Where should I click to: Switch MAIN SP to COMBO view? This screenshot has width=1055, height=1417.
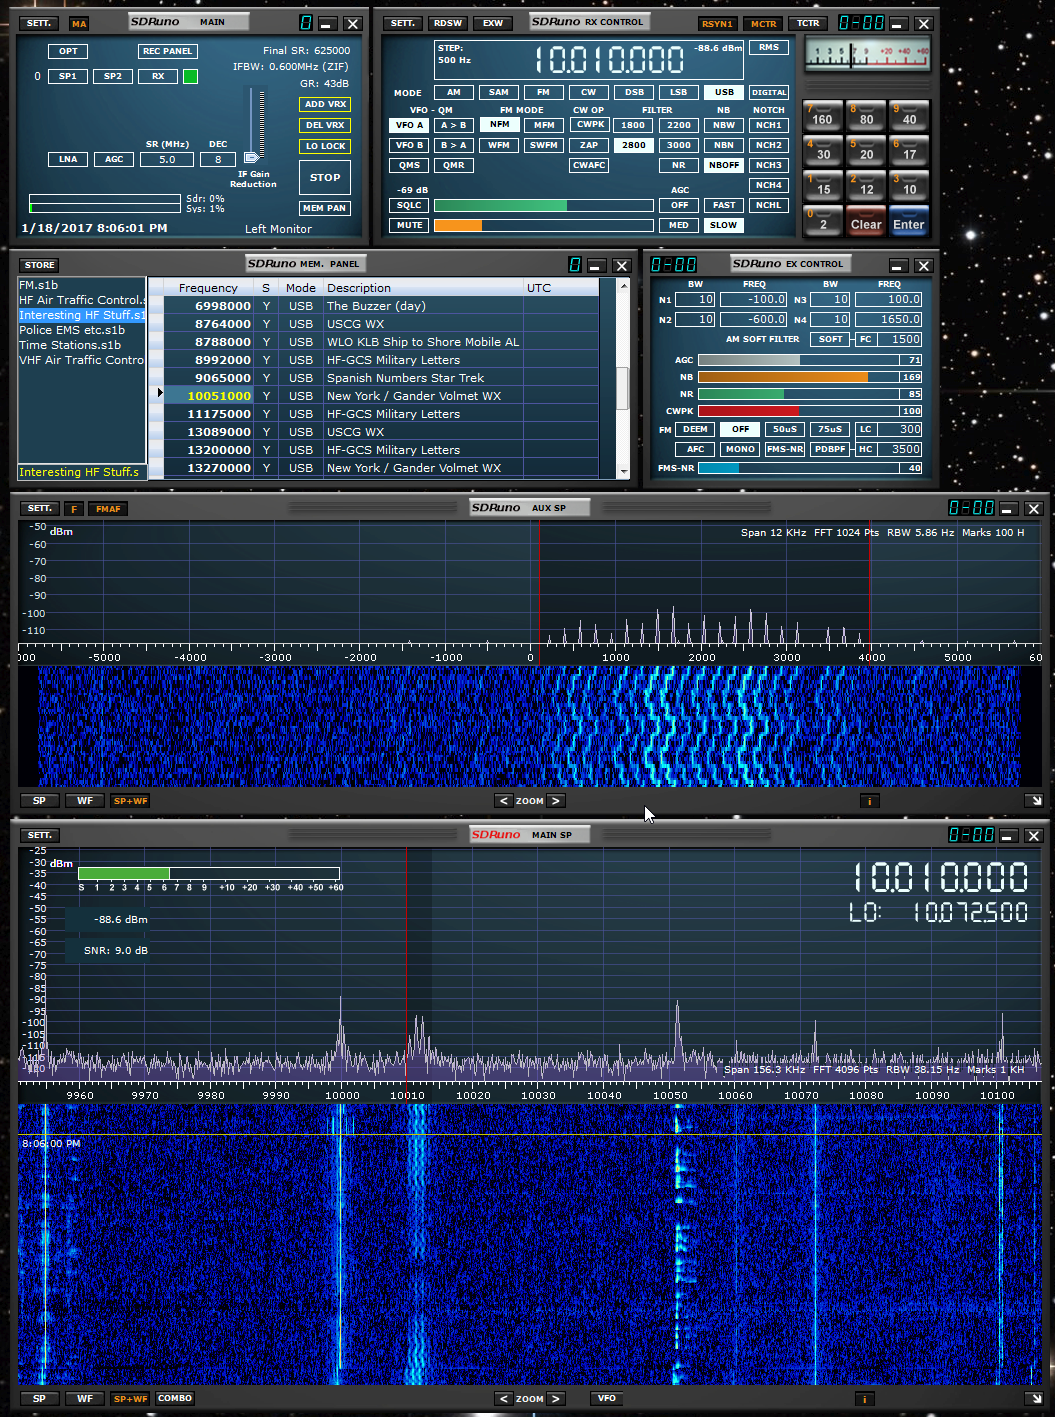[x=174, y=1399]
